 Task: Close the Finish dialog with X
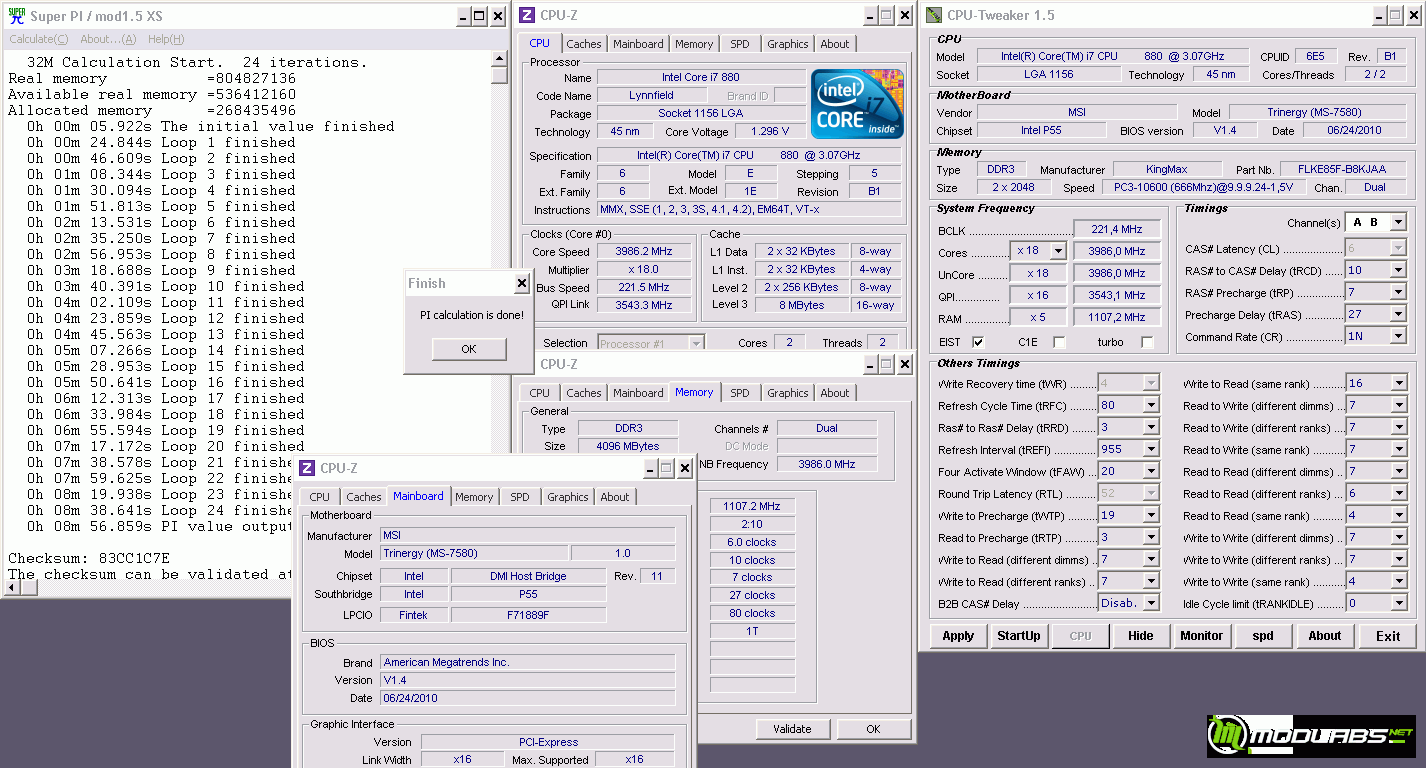[x=521, y=283]
